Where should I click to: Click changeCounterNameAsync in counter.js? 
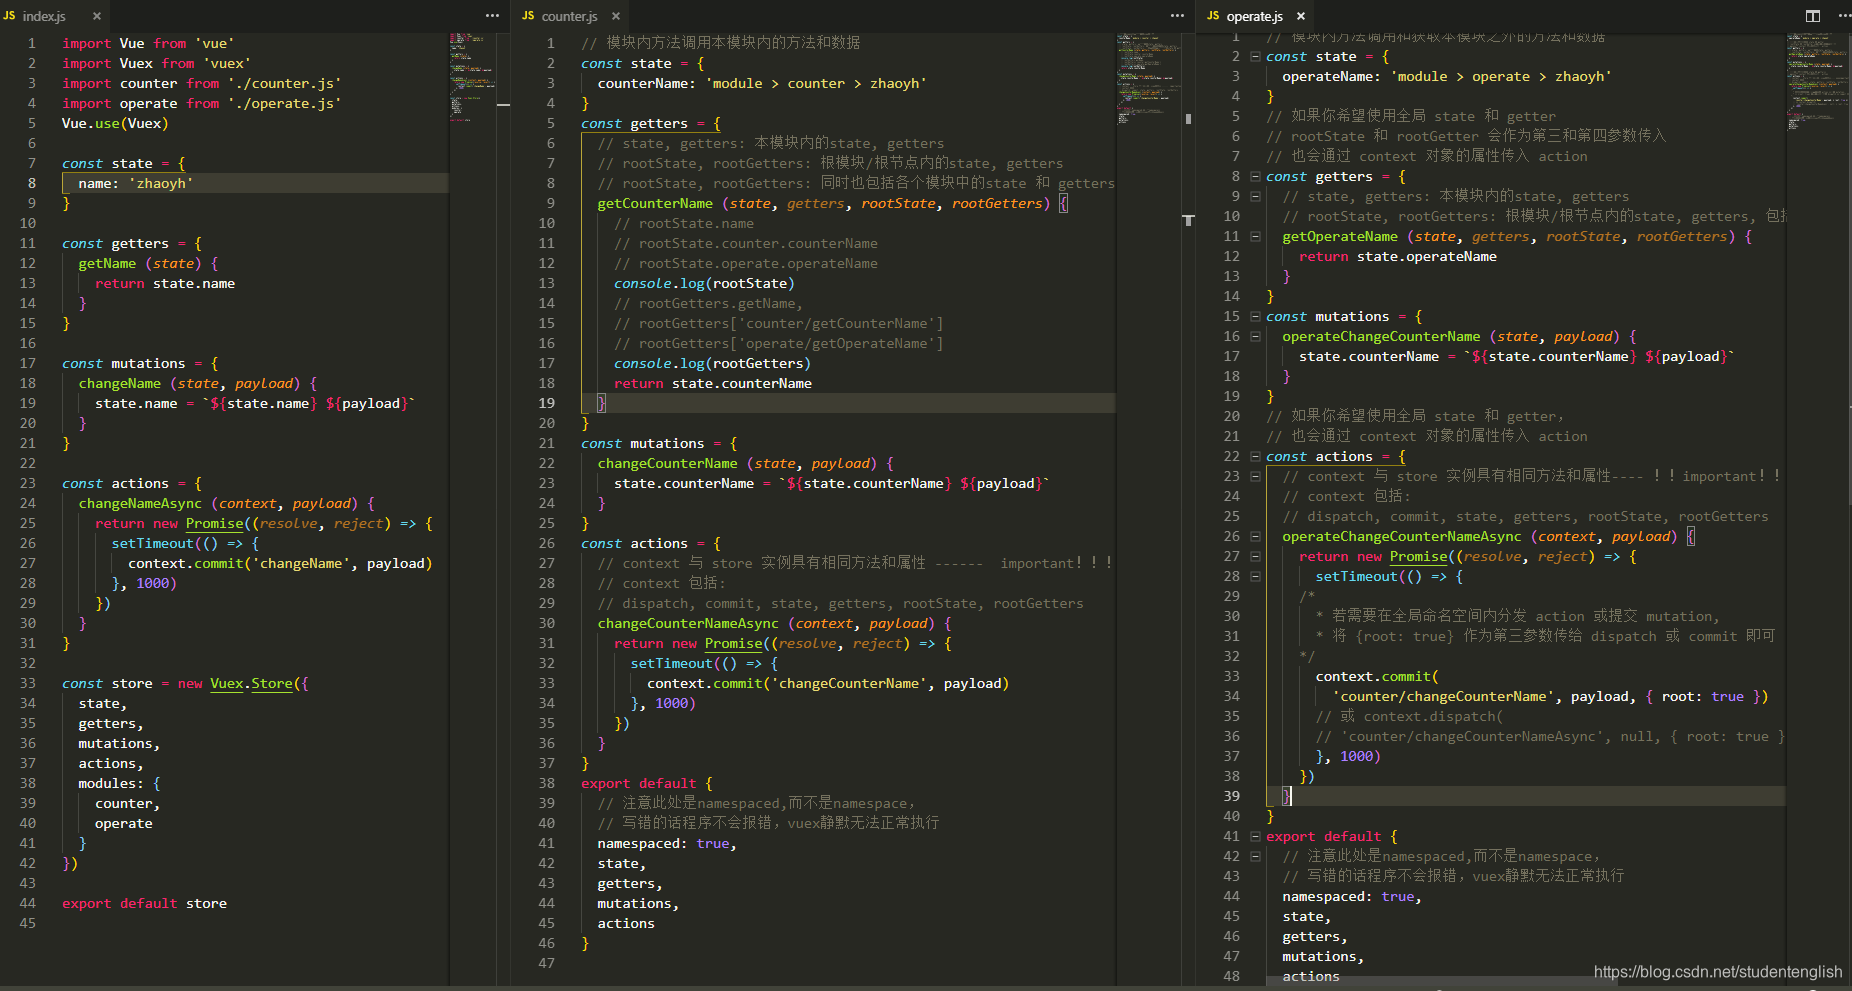(x=688, y=623)
